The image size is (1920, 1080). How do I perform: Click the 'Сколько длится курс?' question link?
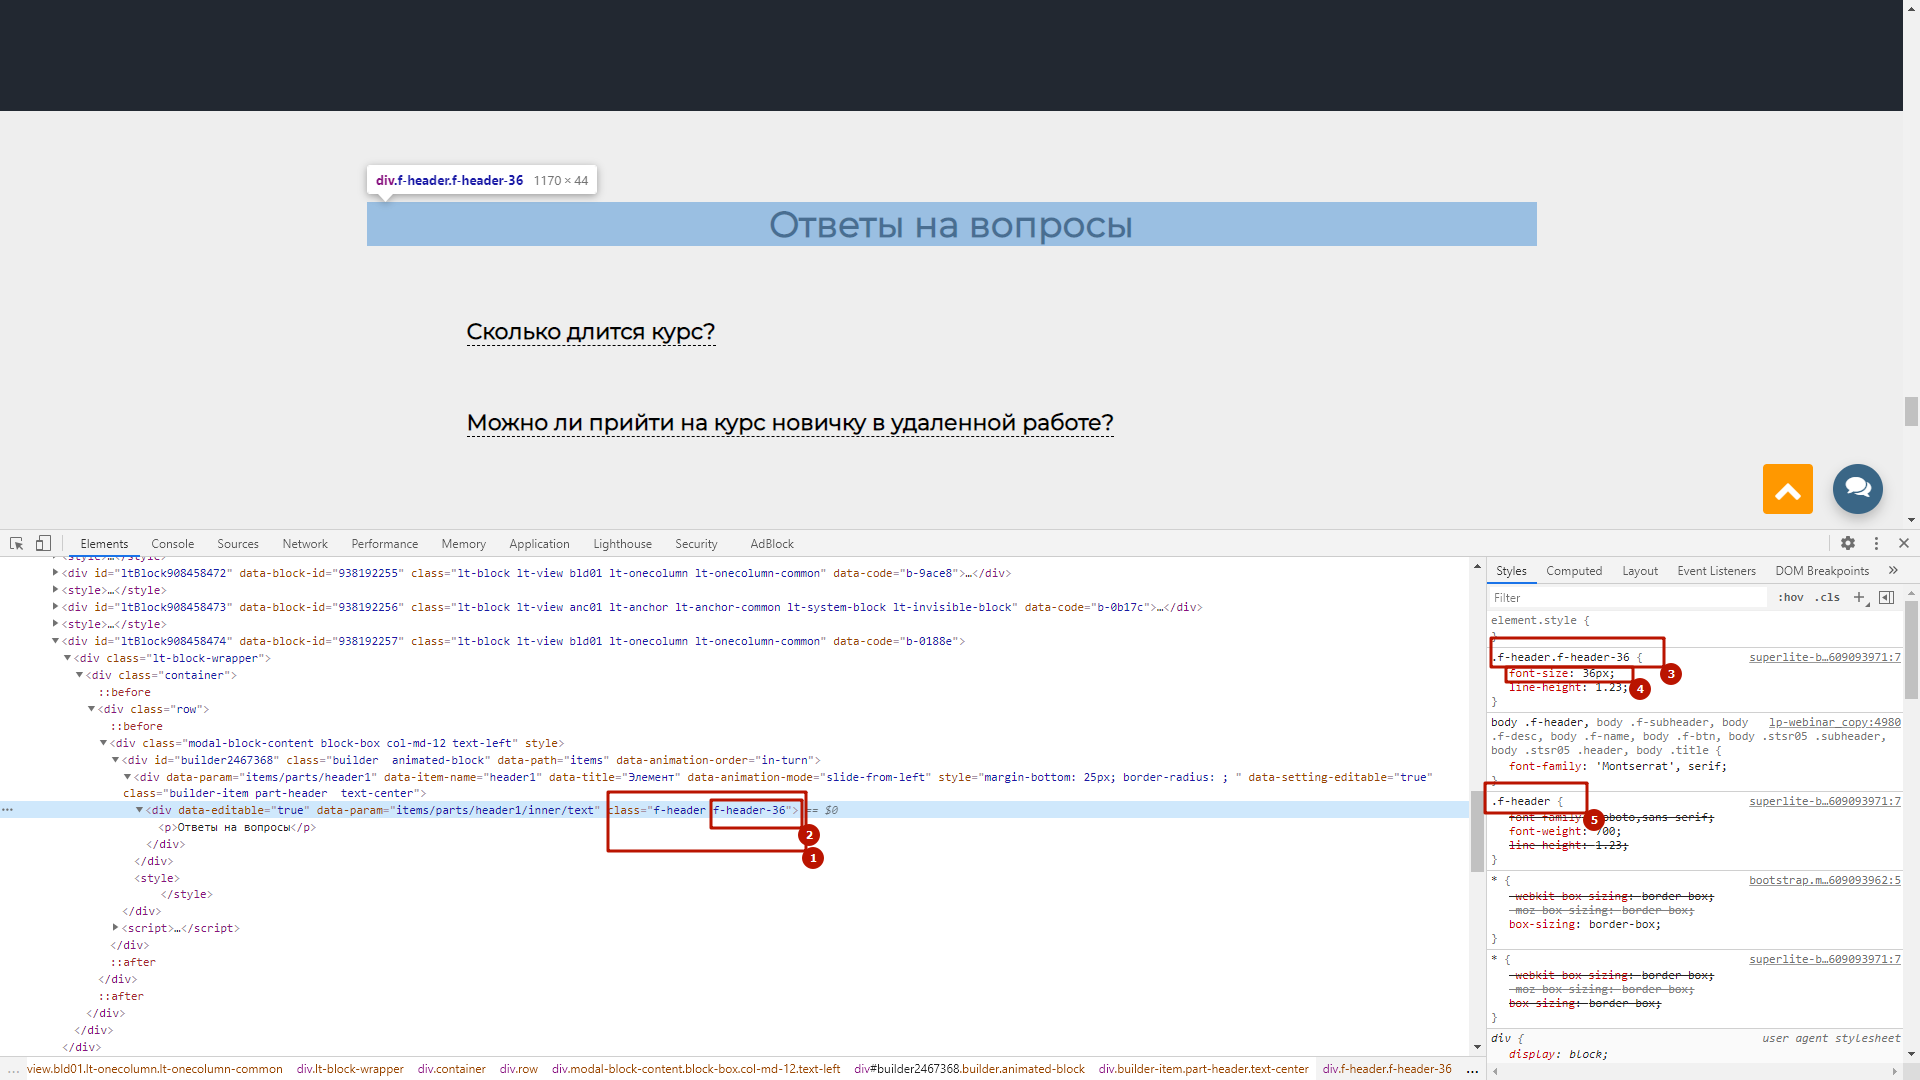point(591,332)
